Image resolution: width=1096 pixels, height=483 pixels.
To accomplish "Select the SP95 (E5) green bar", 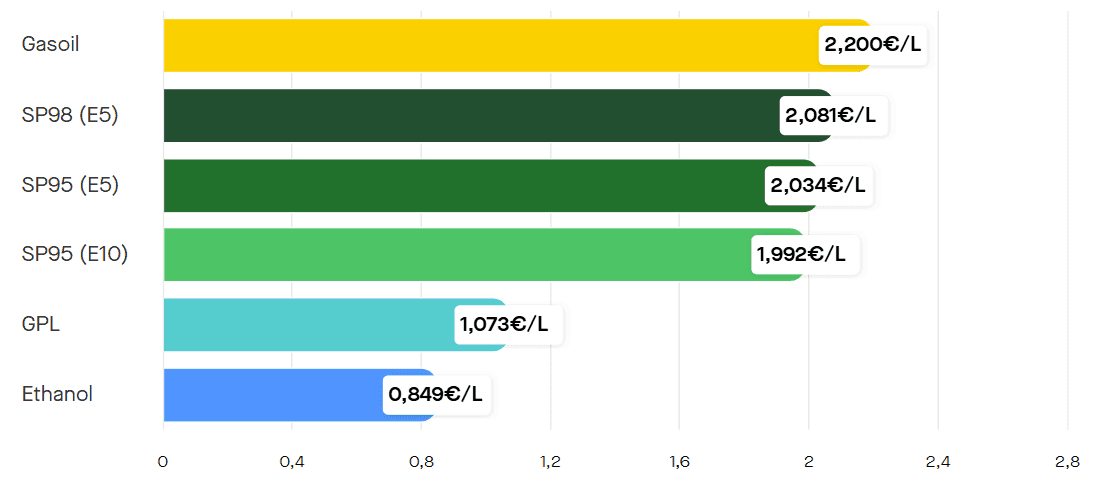I will click(x=462, y=185).
